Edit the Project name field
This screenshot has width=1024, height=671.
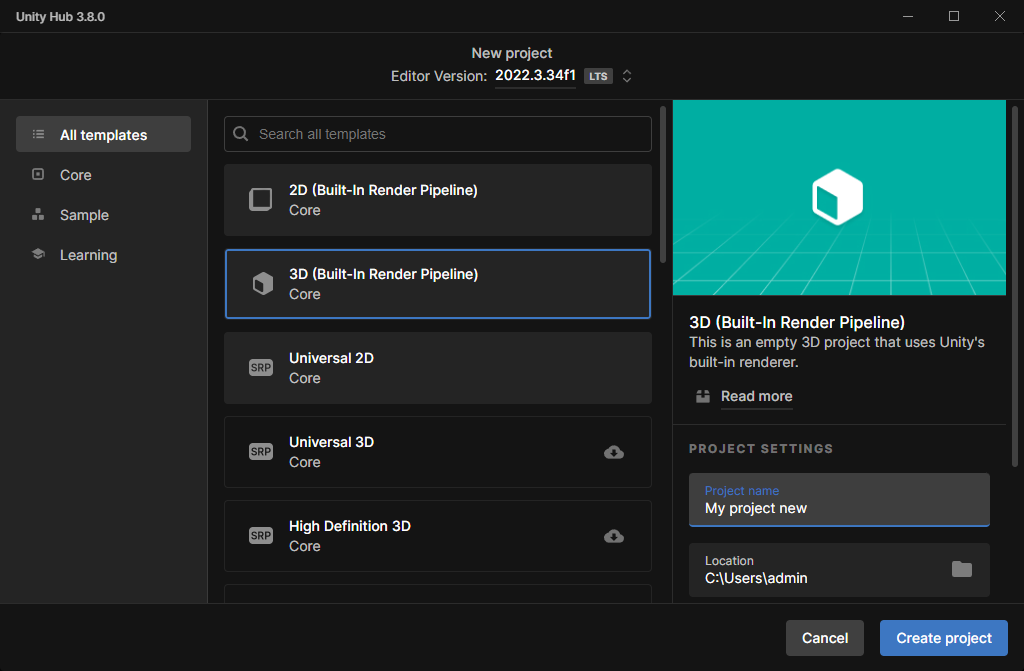[839, 500]
